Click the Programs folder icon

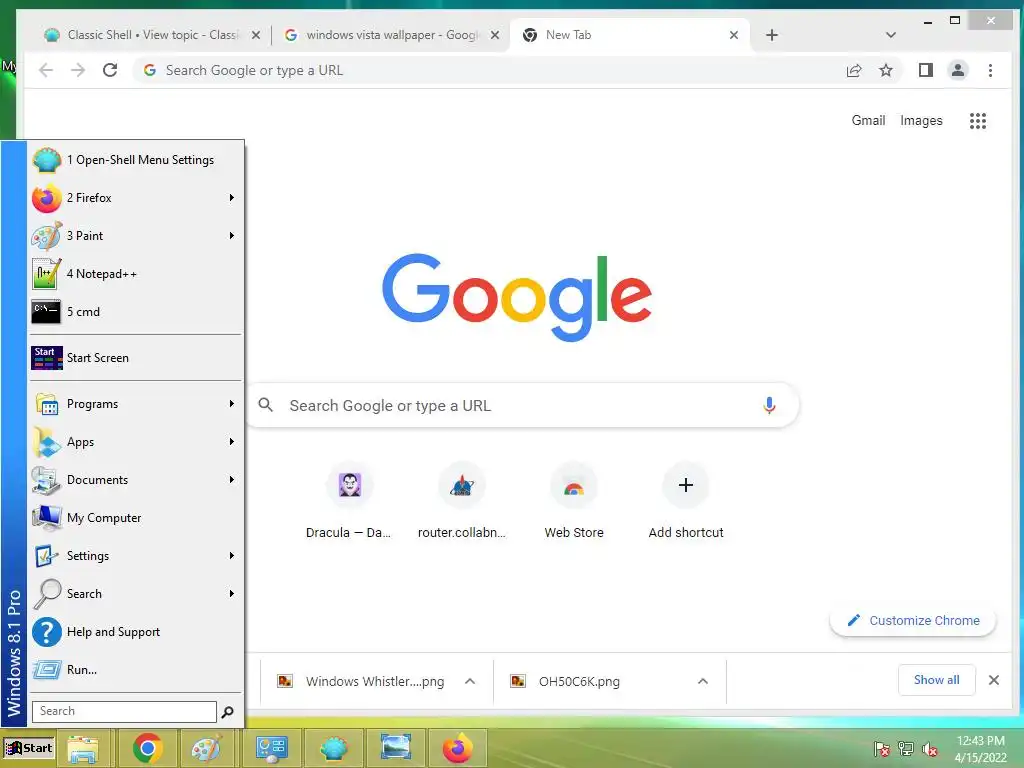tap(46, 404)
